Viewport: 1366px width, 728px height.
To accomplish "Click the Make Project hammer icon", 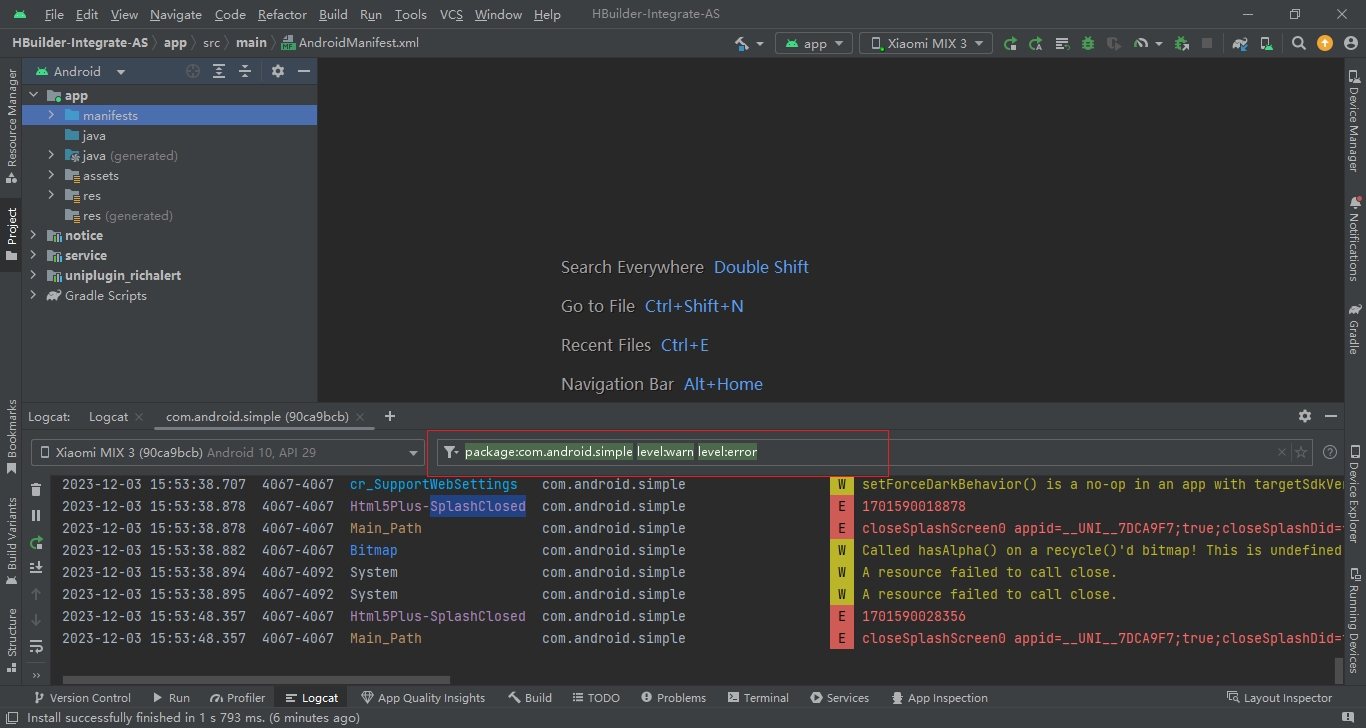I will (x=742, y=43).
